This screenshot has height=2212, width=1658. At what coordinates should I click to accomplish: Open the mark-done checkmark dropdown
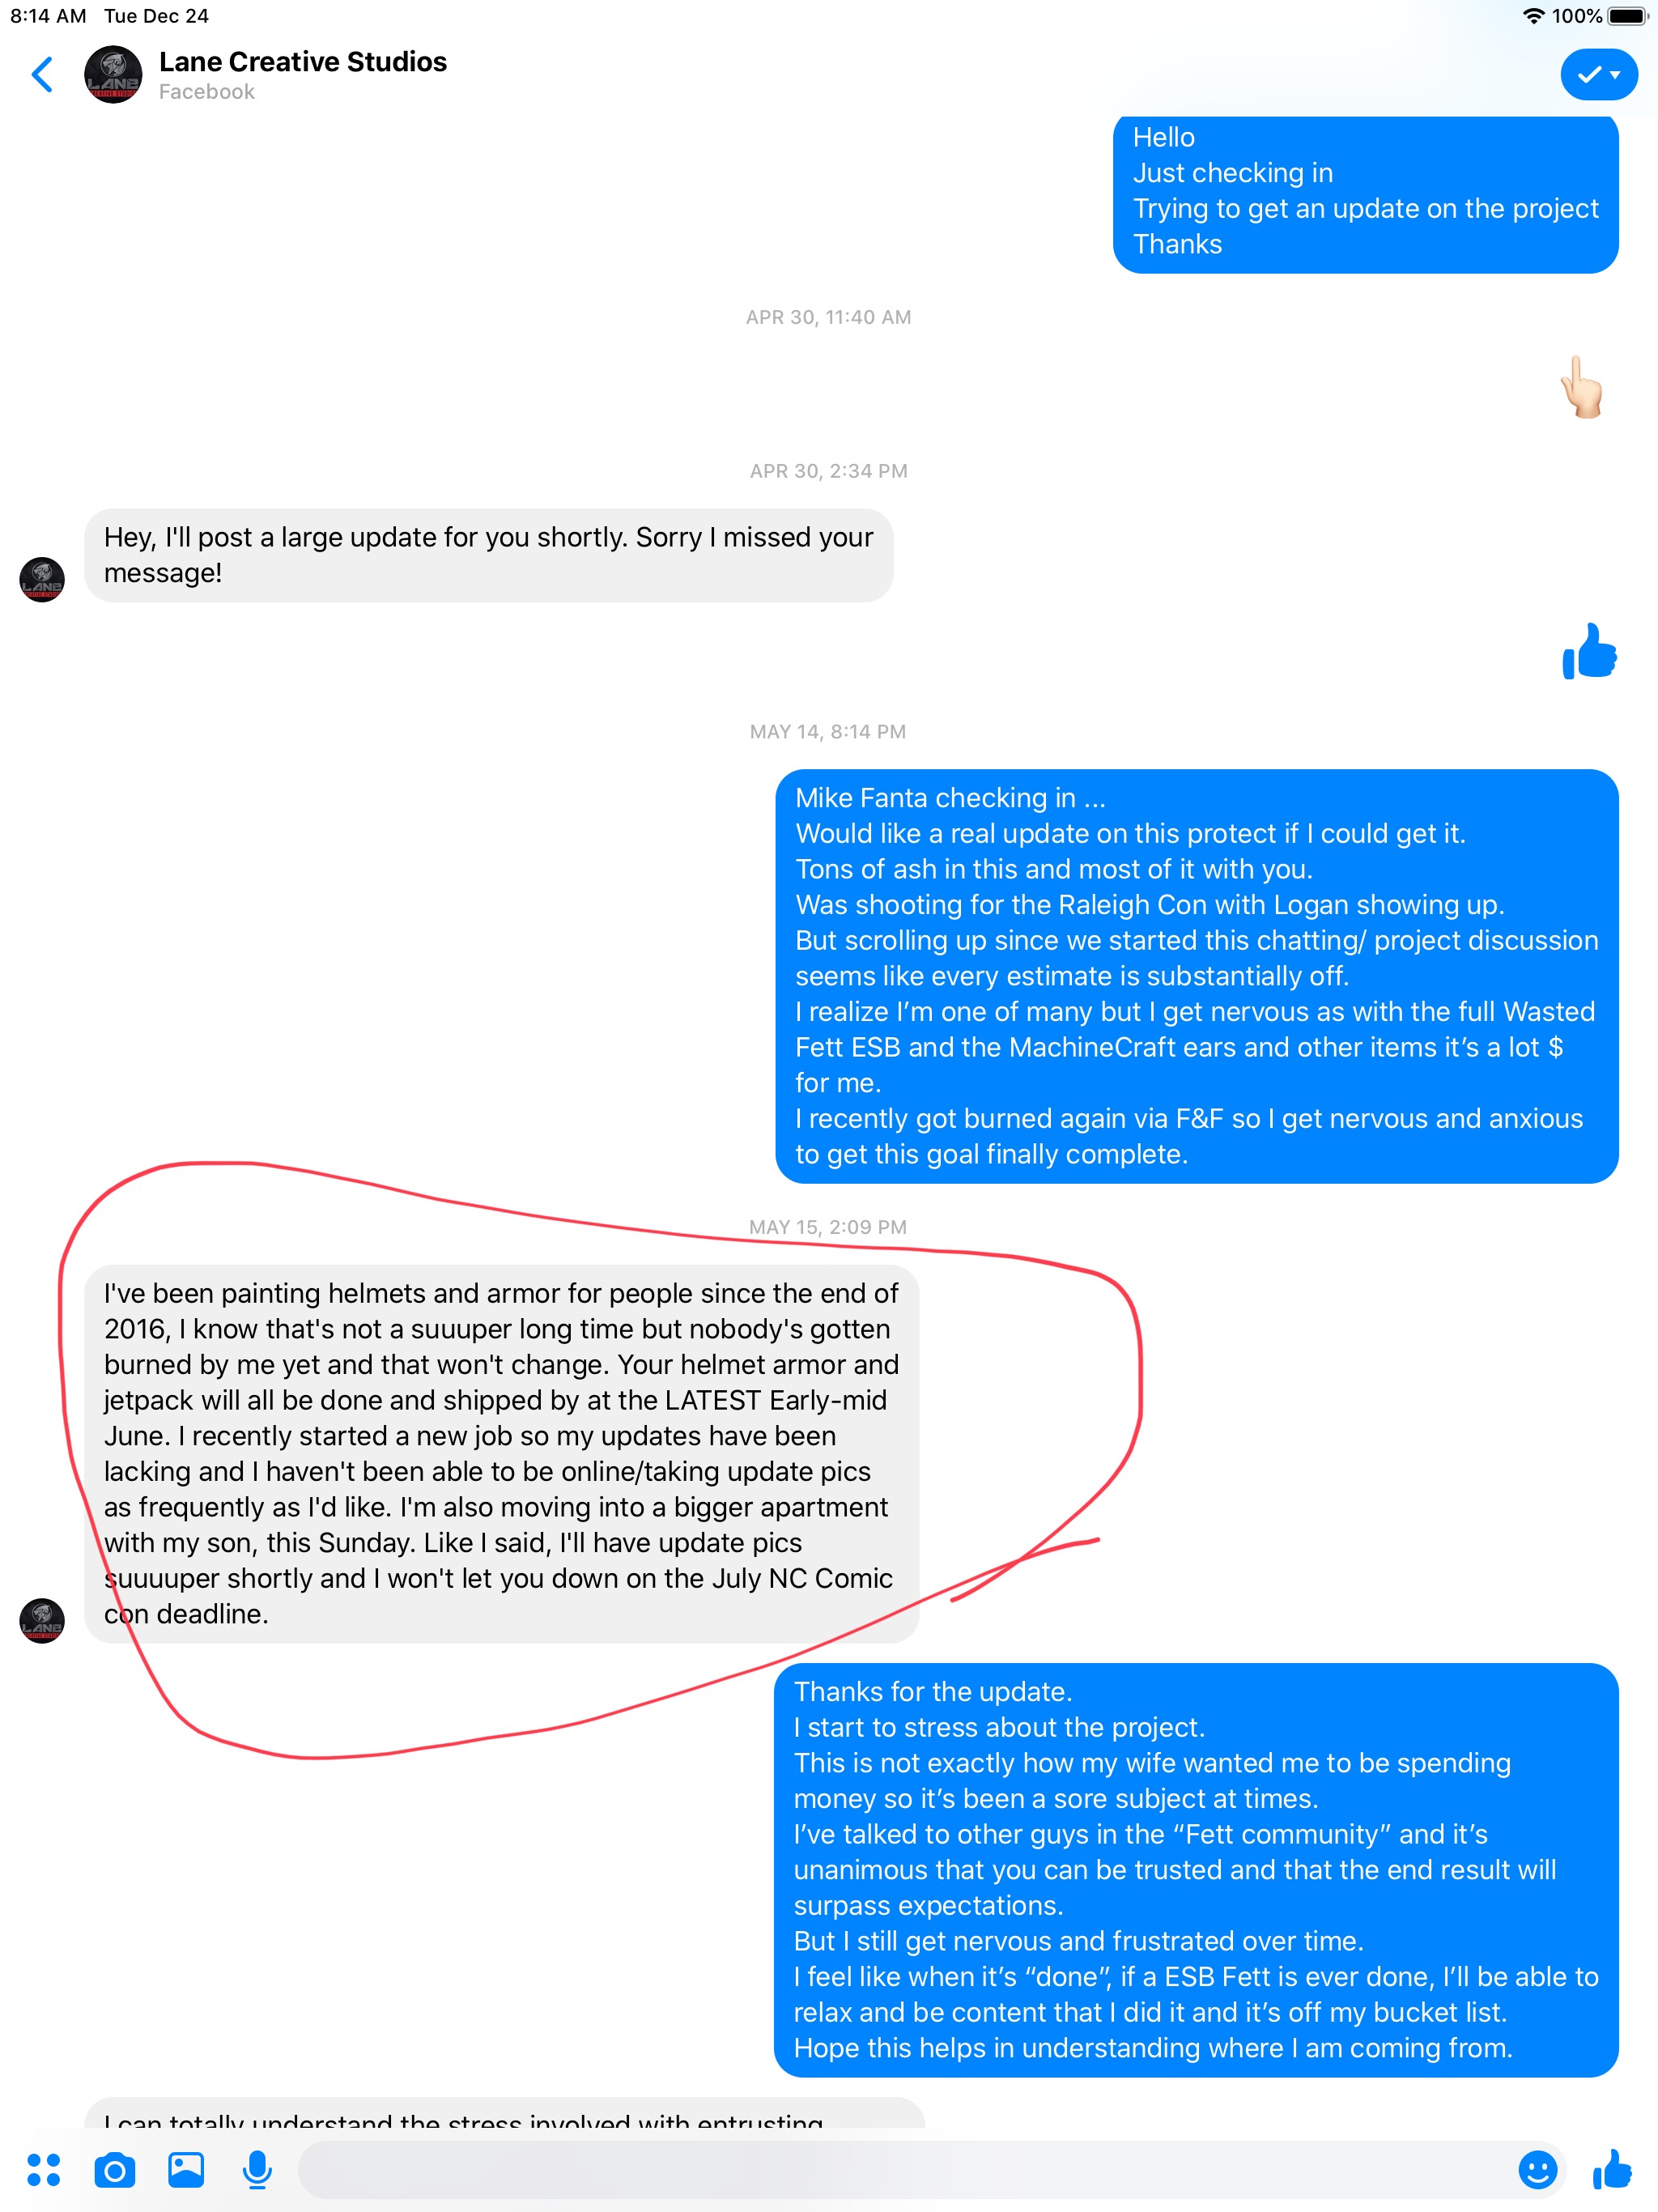coord(1598,74)
